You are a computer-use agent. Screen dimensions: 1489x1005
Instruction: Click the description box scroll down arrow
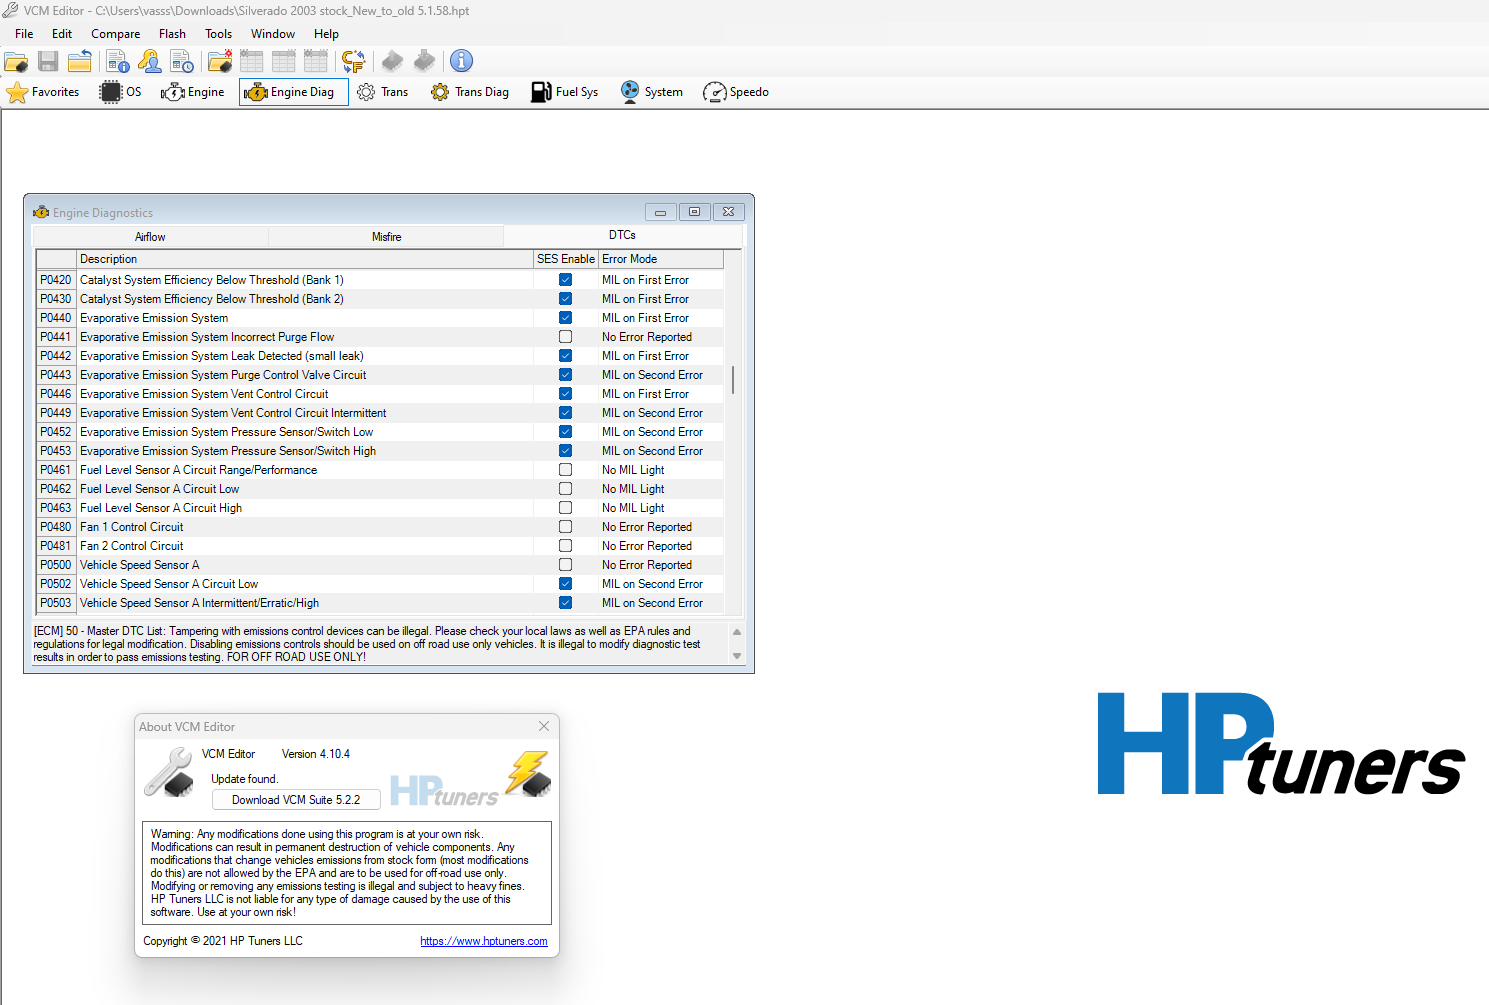coord(737,656)
